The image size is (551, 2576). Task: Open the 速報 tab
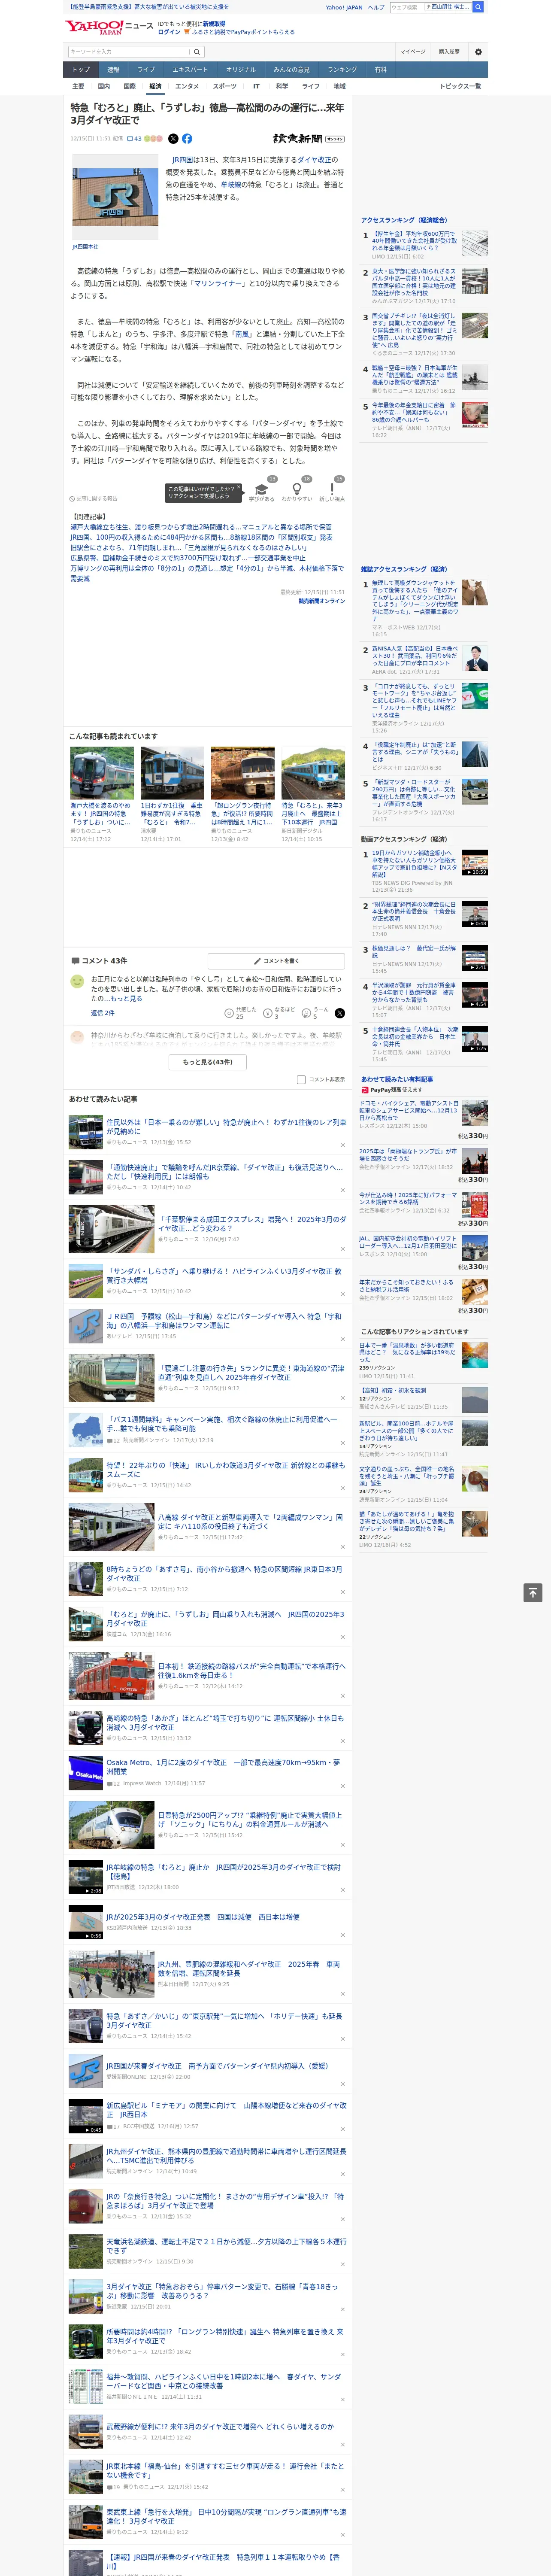[113, 70]
